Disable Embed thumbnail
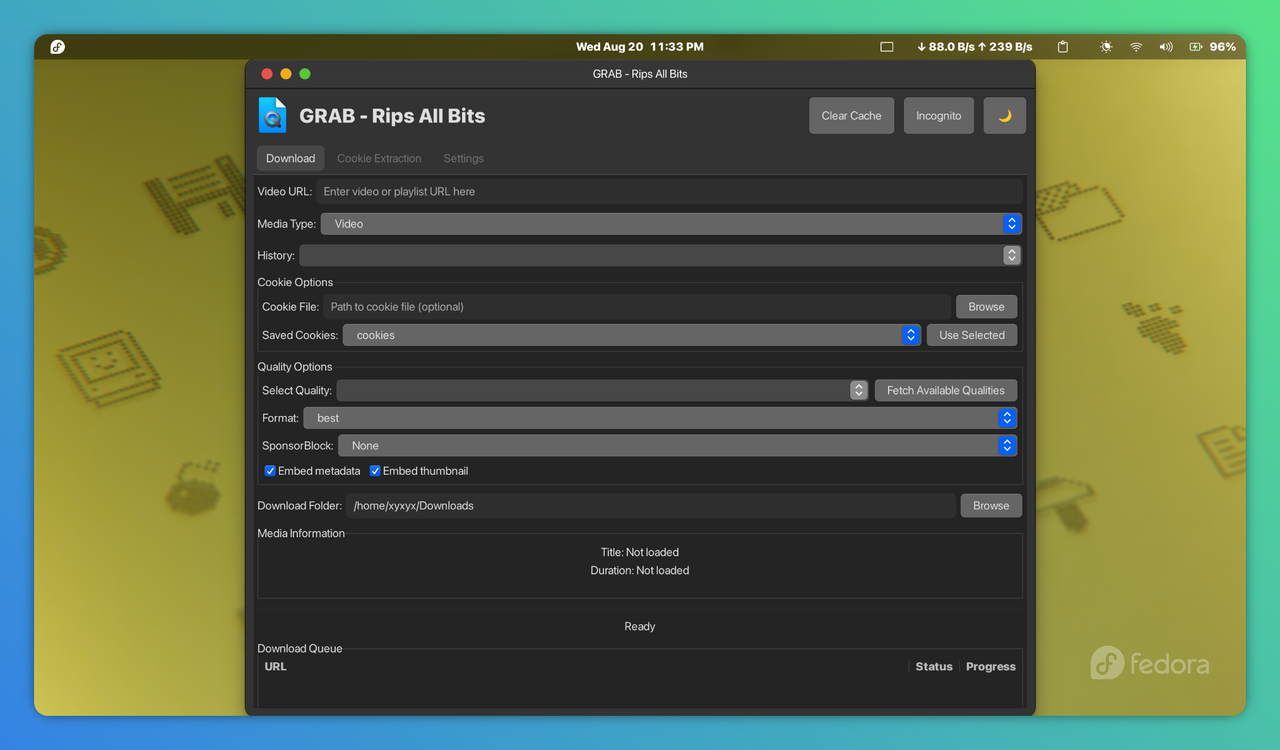The height and width of the screenshot is (750, 1280). (375, 470)
